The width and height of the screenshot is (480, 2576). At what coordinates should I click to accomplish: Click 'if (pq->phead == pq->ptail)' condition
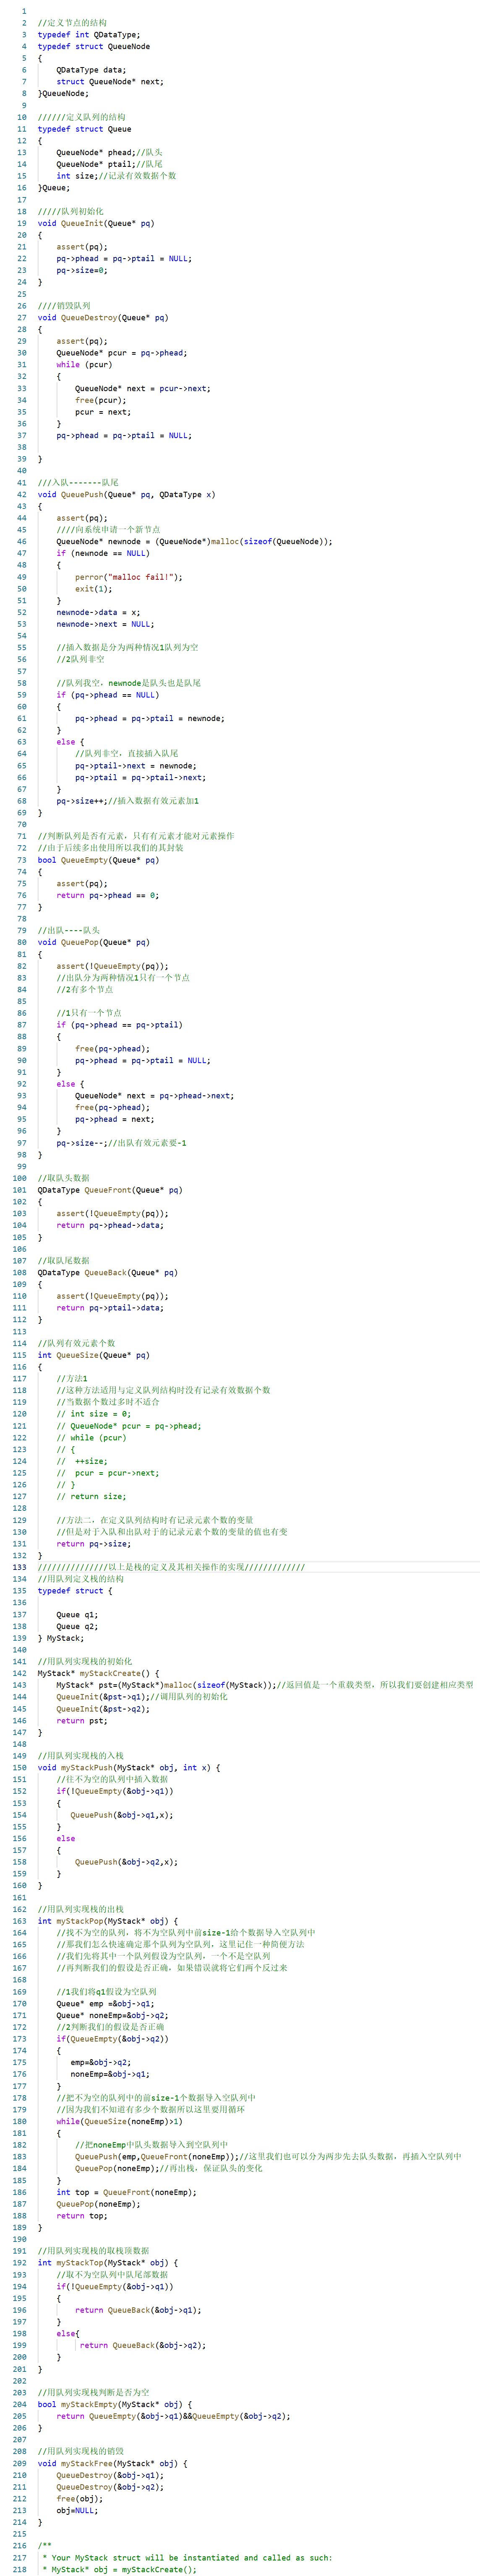(x=120, y=1025)
